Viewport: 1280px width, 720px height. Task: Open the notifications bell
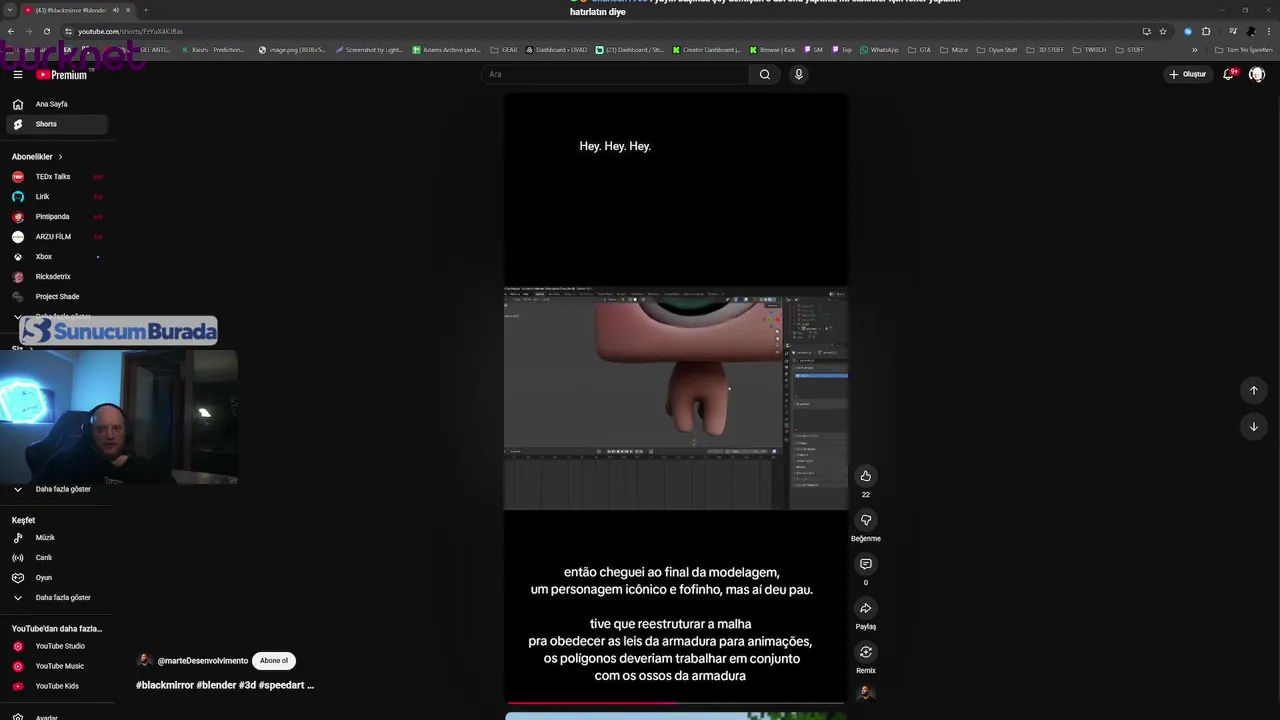click(x=1229, y=74)
